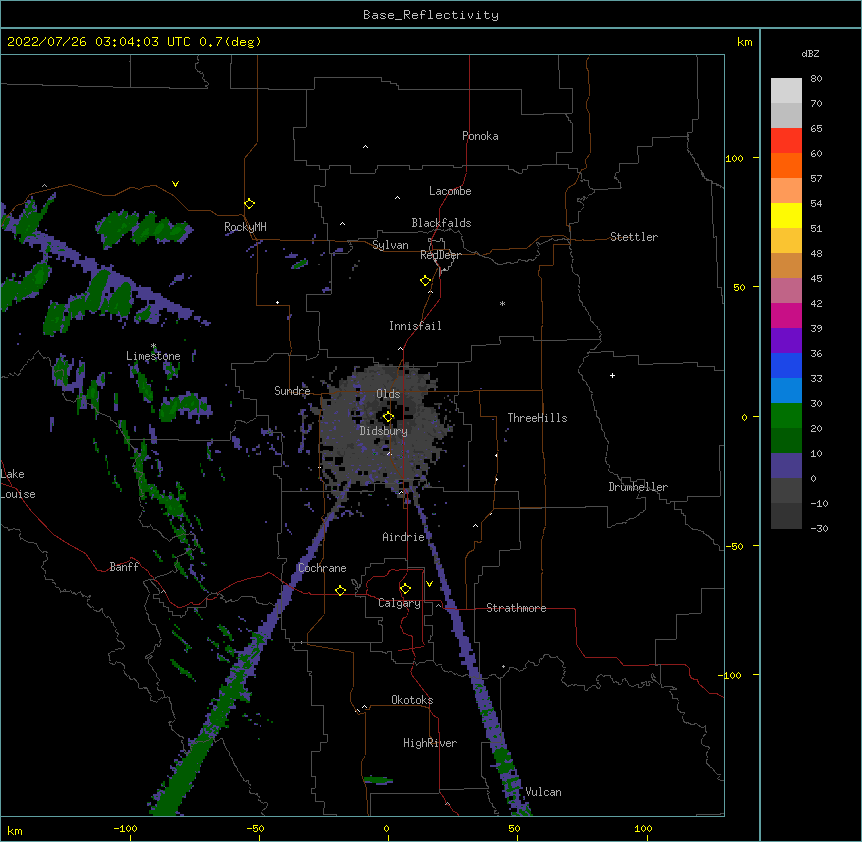Click the km unit label at bottom left

coord(15,830)
